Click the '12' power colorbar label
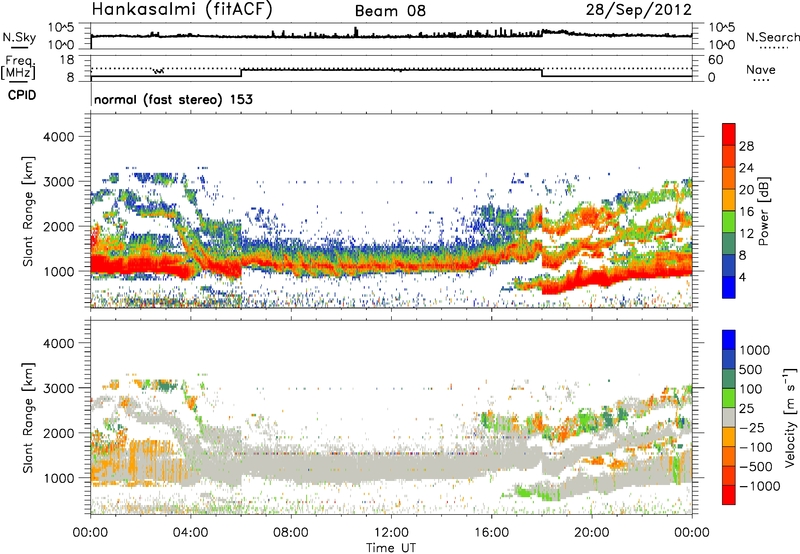Image resolution: width=800 pixels, height=554 pixels. [746, 234]
